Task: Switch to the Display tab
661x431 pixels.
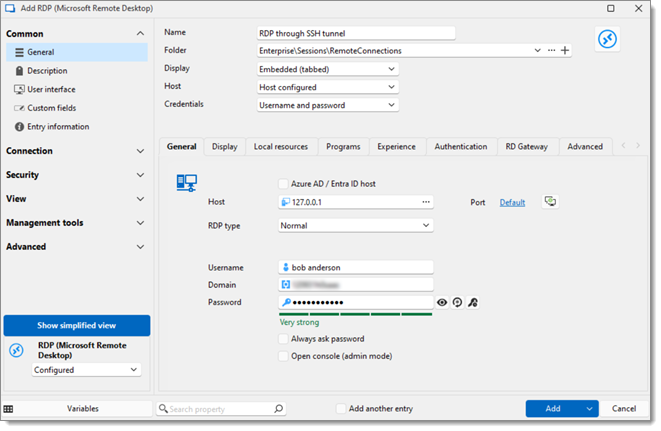Action: point(225,147)
